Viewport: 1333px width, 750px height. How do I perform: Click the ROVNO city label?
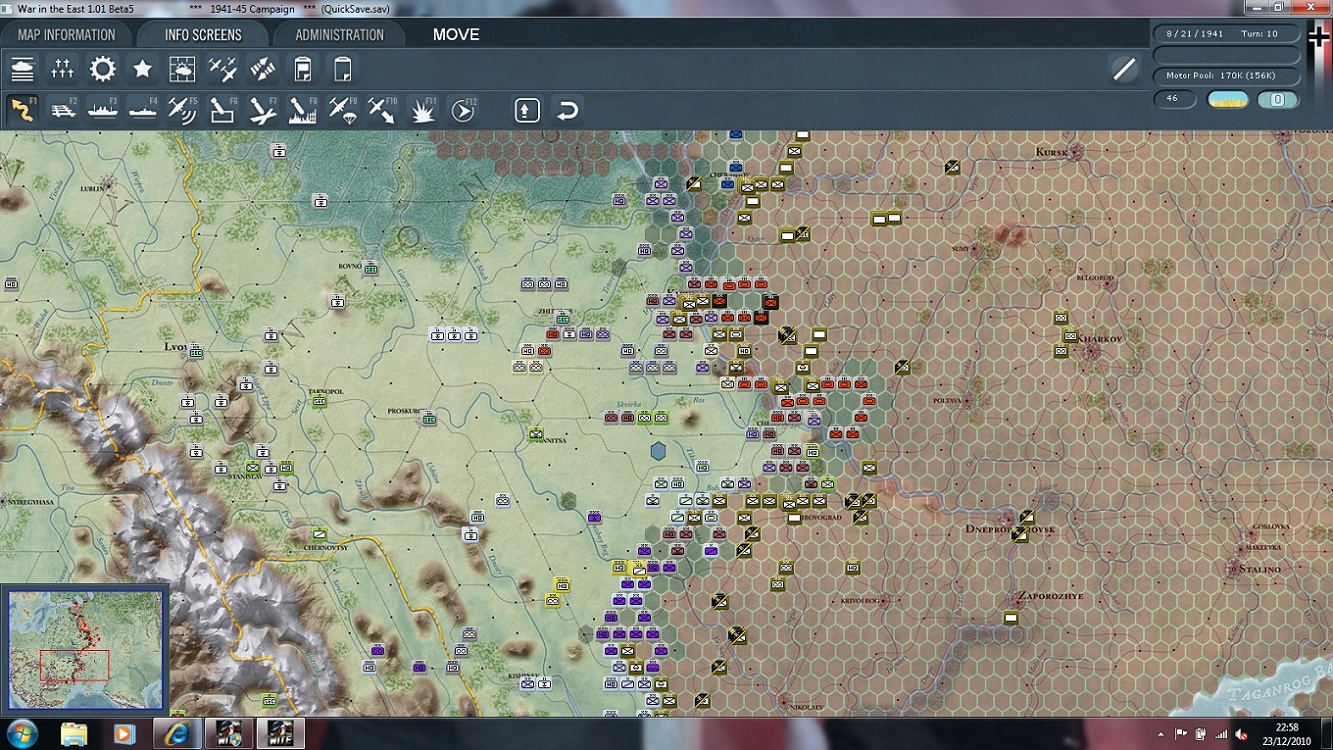click(350, 266)
